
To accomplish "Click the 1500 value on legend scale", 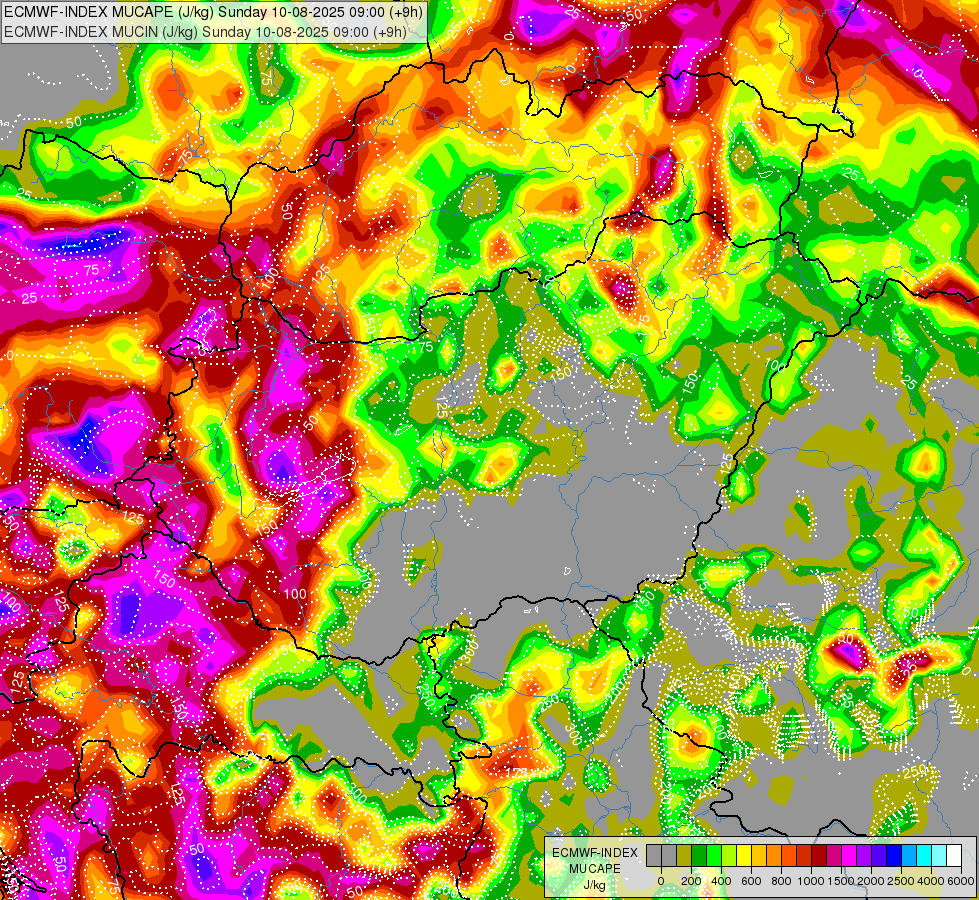I will 841,881.
